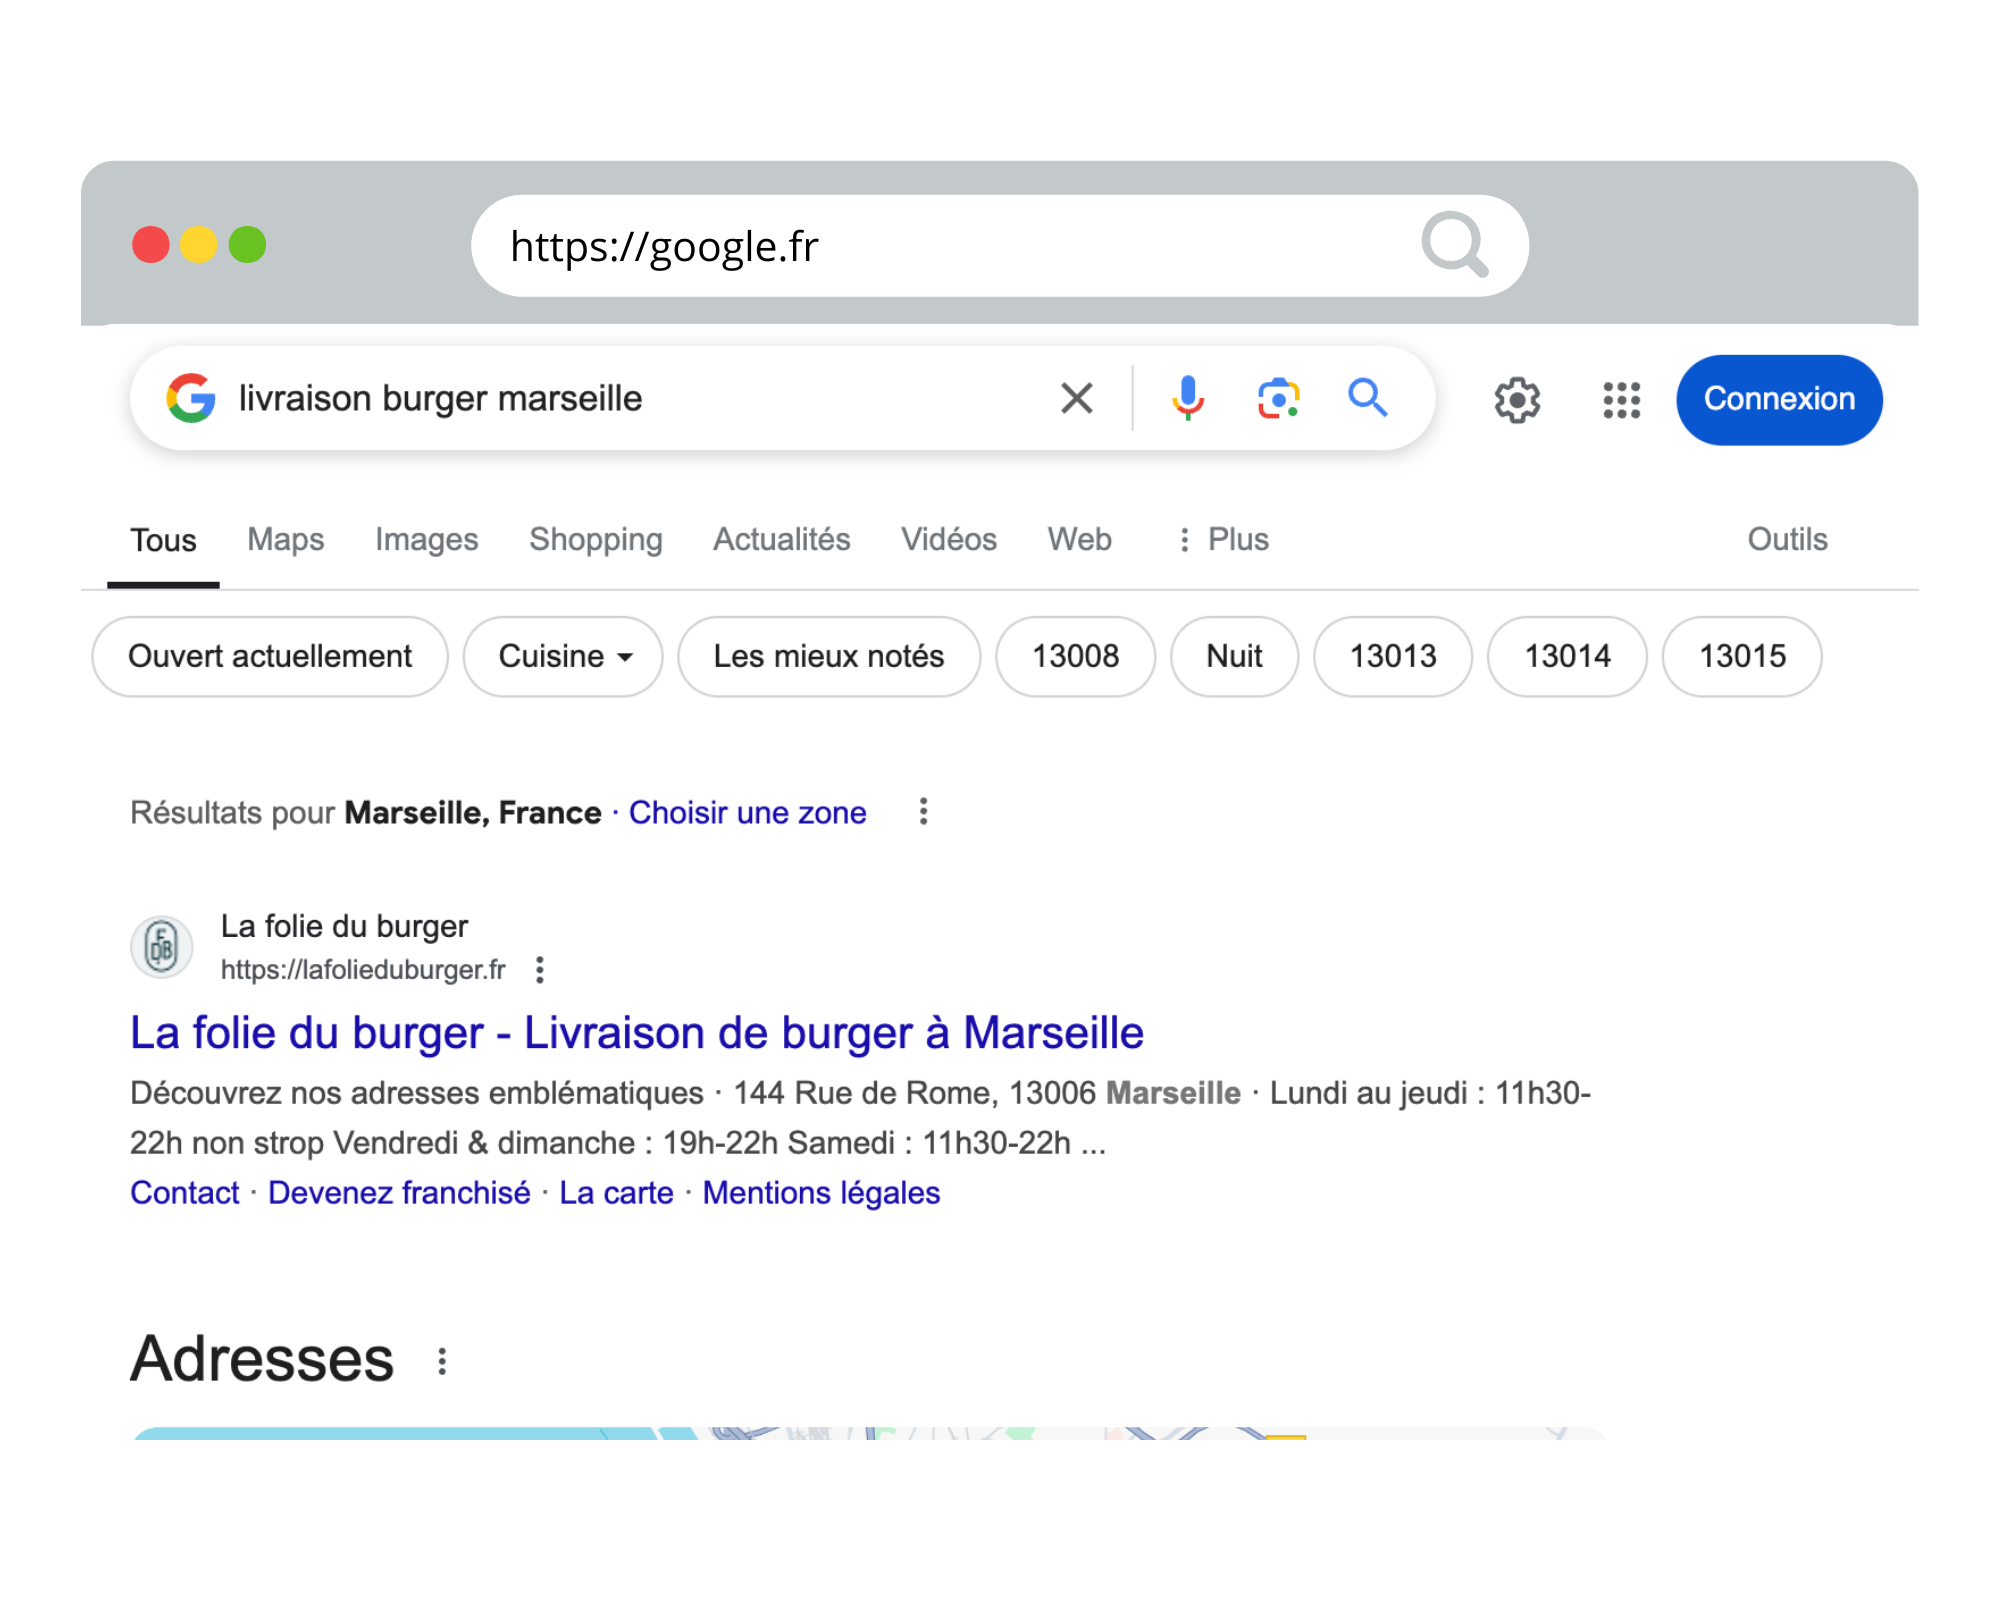This screenshot has height=1600, width=2000.
Task: Open the Actualités tab
Action: click(x=781, y=540)
